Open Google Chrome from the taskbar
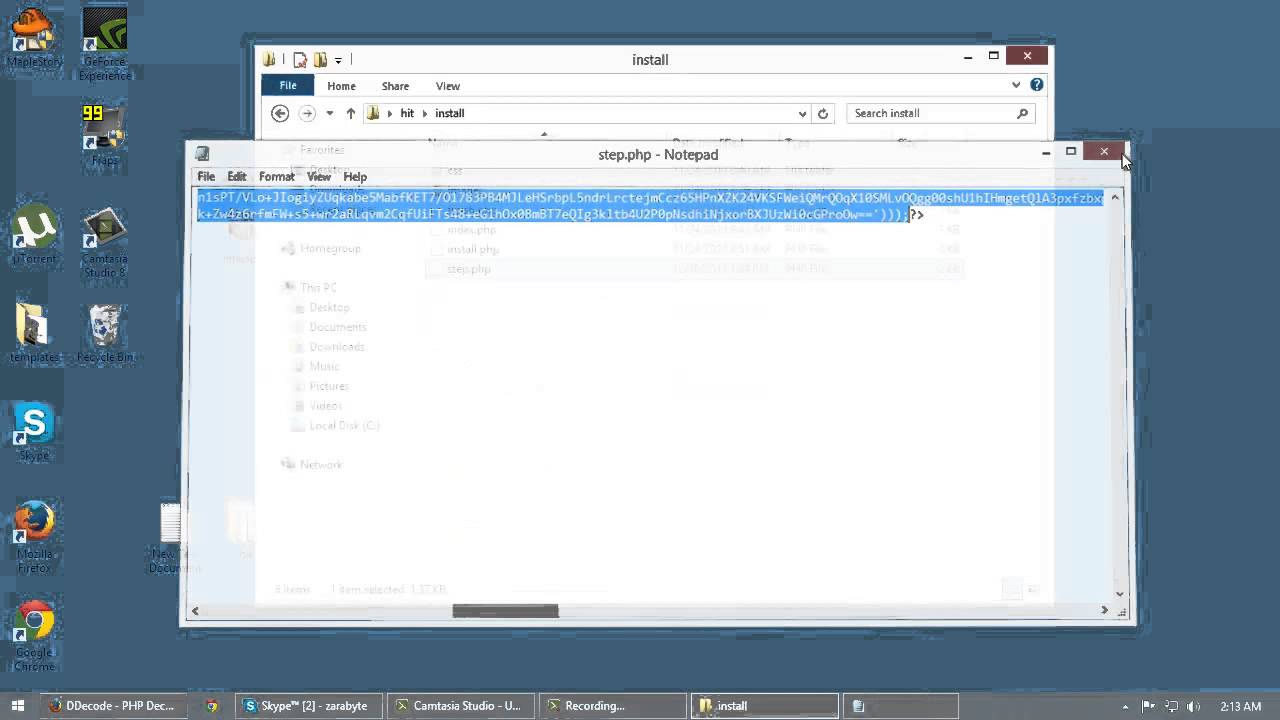This screenshot has width=1280, height=720. coord(212,706)
